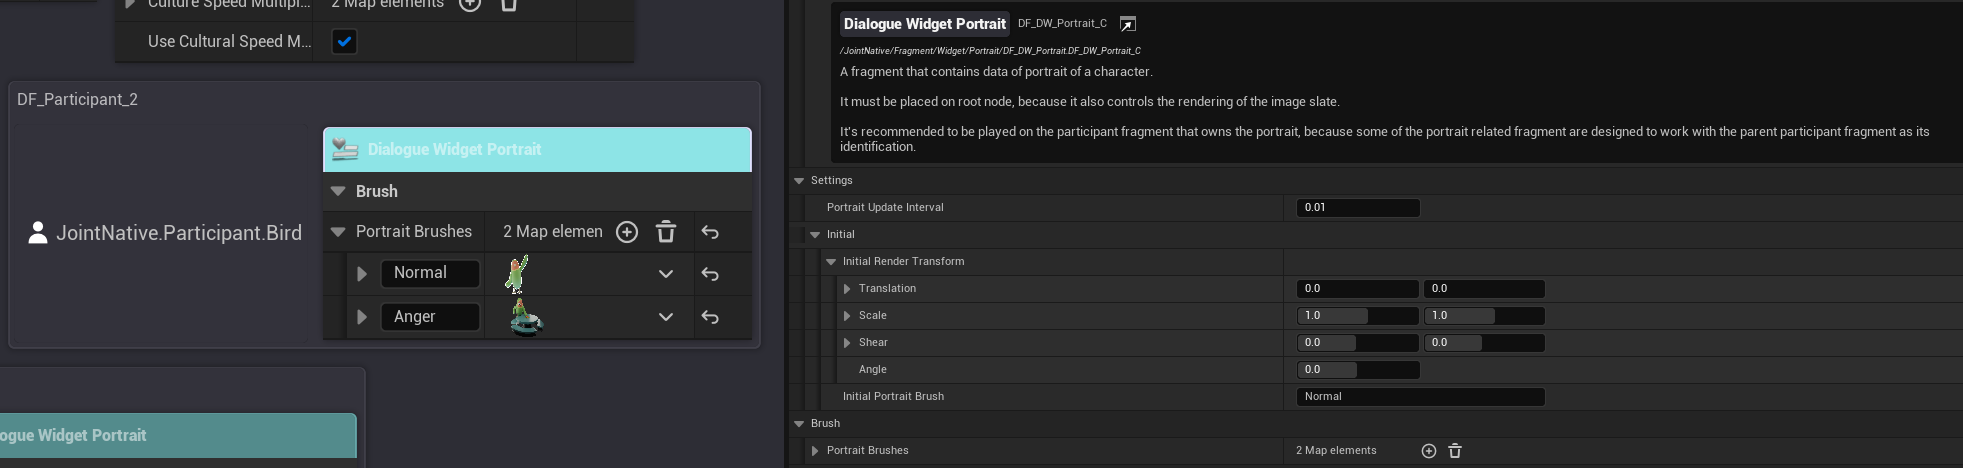Click add icon beside Portrait Brushes in details panel
The width and height of the screenshot is (1963, 468).
1429,451
